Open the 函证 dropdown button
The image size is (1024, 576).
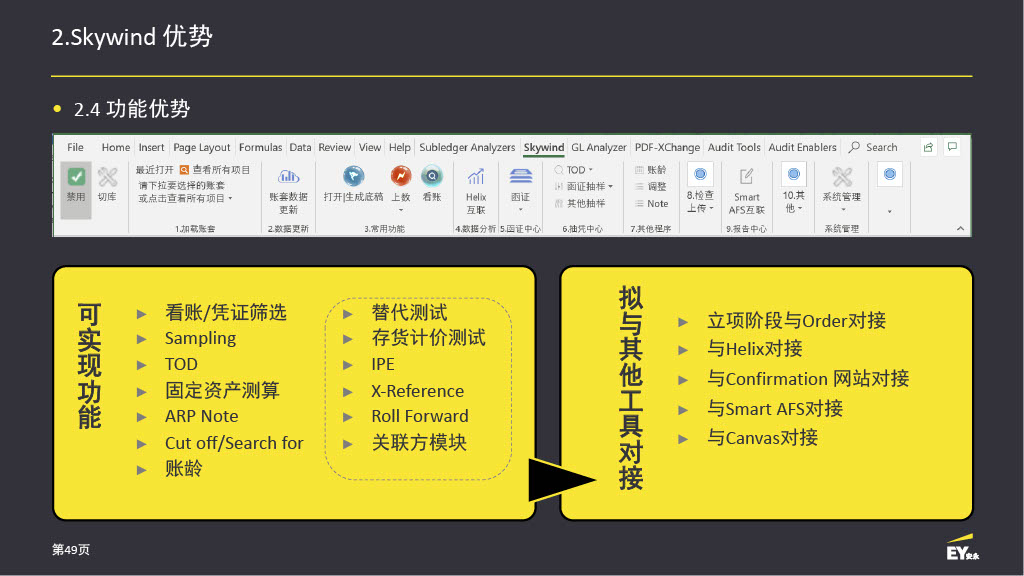(x=520, y=189)
